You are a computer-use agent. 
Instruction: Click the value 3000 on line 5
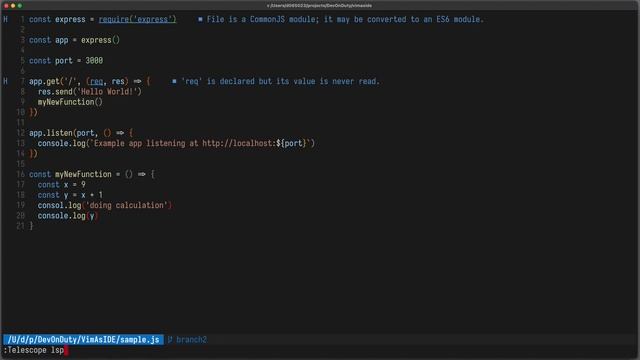click(94, 60)
